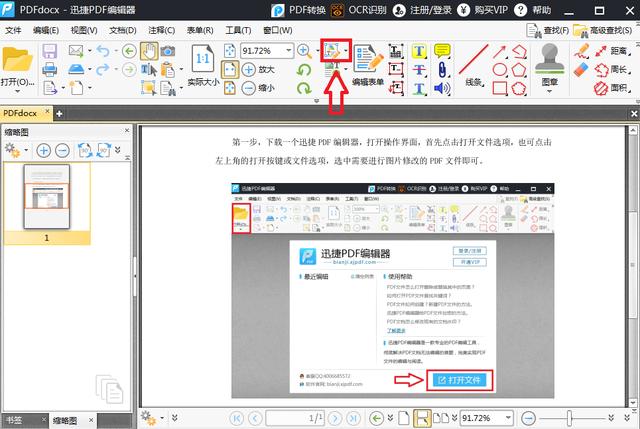
Task: Select the oval shape tool
Action: [500, 70]
